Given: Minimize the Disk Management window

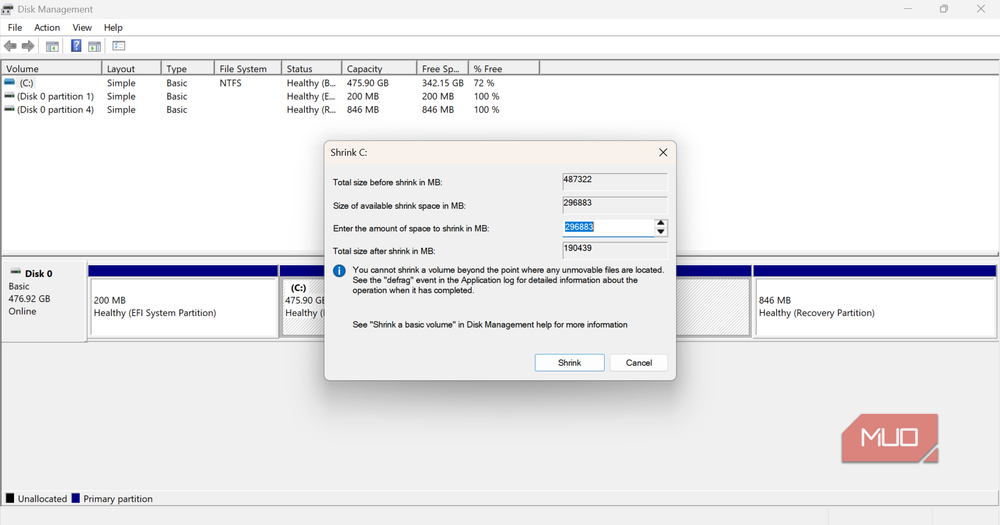Looking at the screenshot, I should 908,9.
